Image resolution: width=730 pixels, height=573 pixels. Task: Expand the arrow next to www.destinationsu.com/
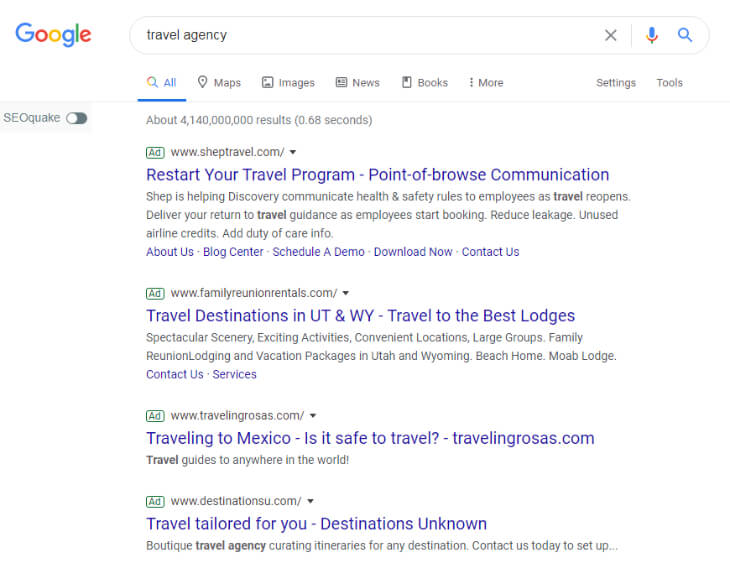click(x=311, y=501)
